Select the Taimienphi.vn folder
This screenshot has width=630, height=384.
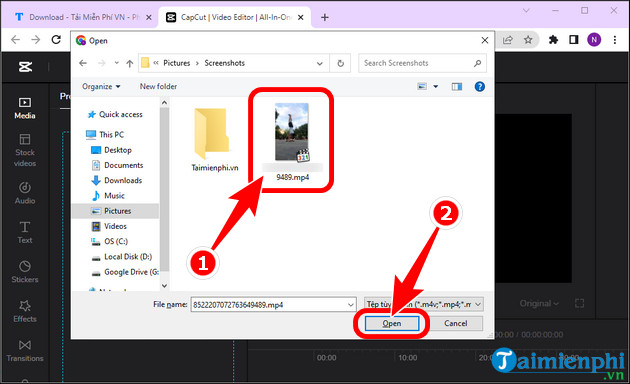click(215, 140)
